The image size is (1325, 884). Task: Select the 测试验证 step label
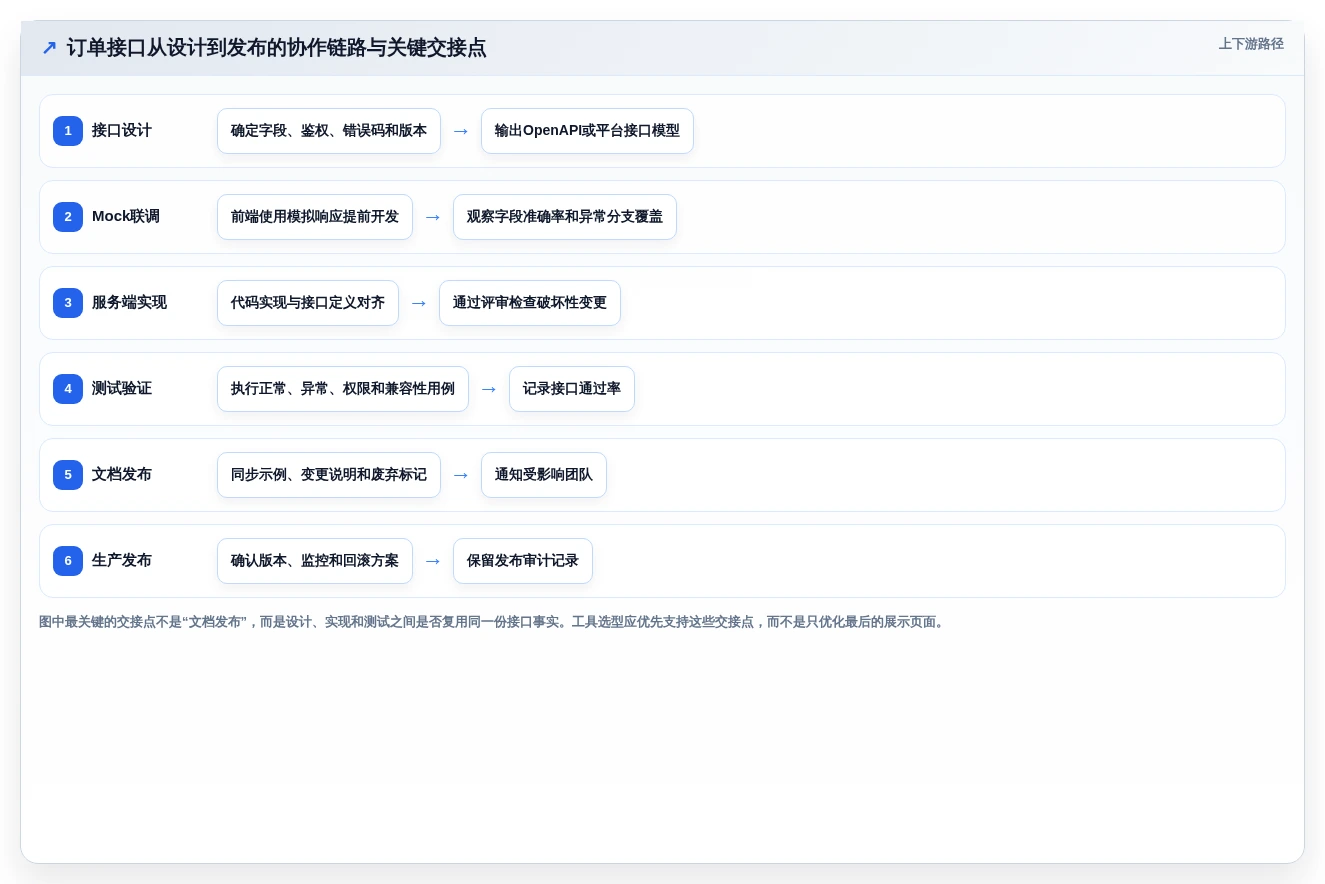[122, 389]
